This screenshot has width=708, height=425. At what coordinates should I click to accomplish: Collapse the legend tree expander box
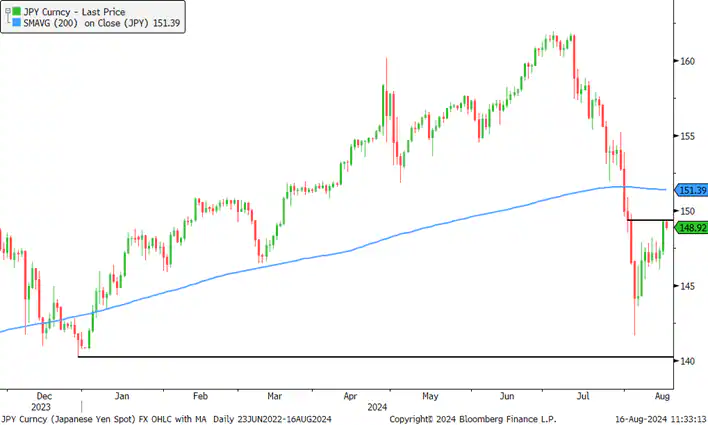pyautogui.click(x=8, y=11)
